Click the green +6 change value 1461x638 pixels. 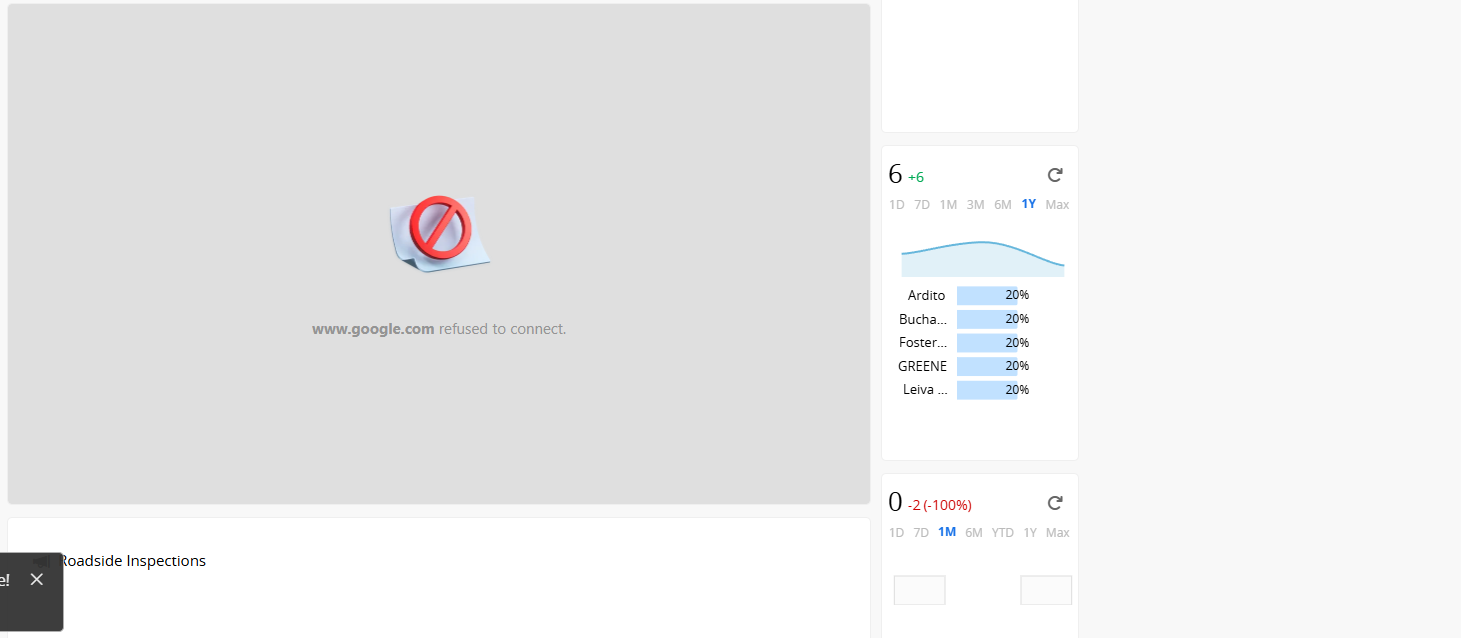tap(916, 177)
